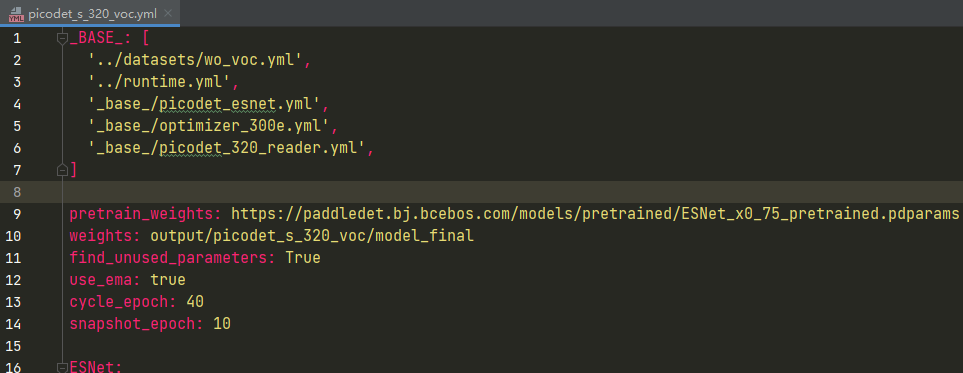Close the picodet_s_320_voc.yml tab

pos(168,13)
